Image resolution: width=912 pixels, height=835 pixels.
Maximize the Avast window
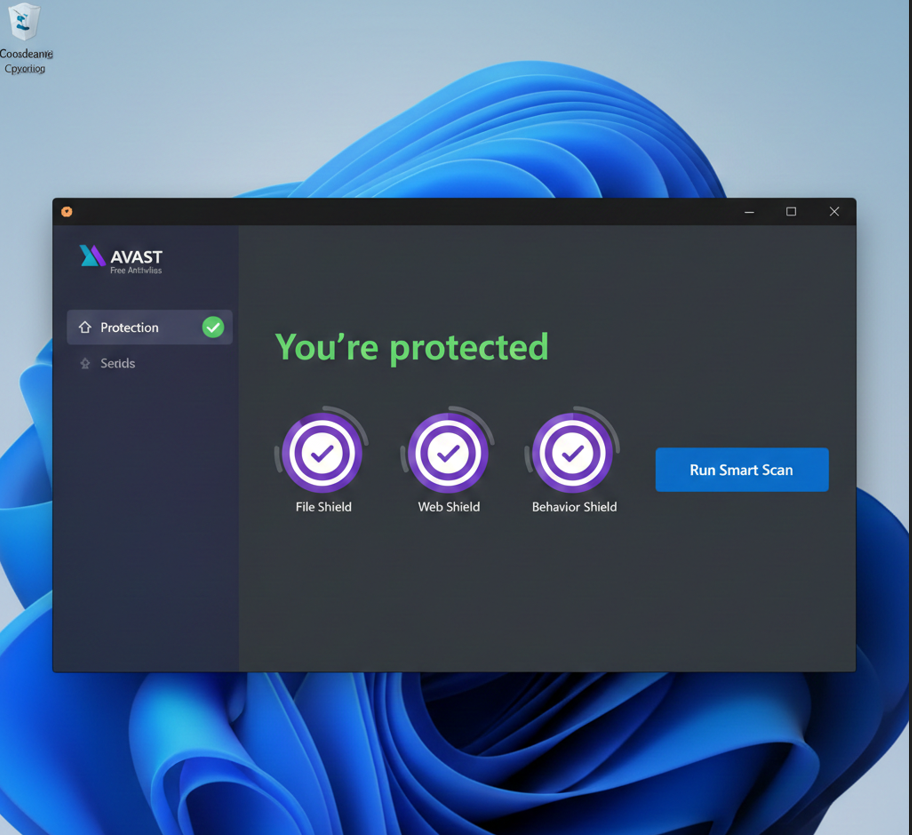(791, 212)
